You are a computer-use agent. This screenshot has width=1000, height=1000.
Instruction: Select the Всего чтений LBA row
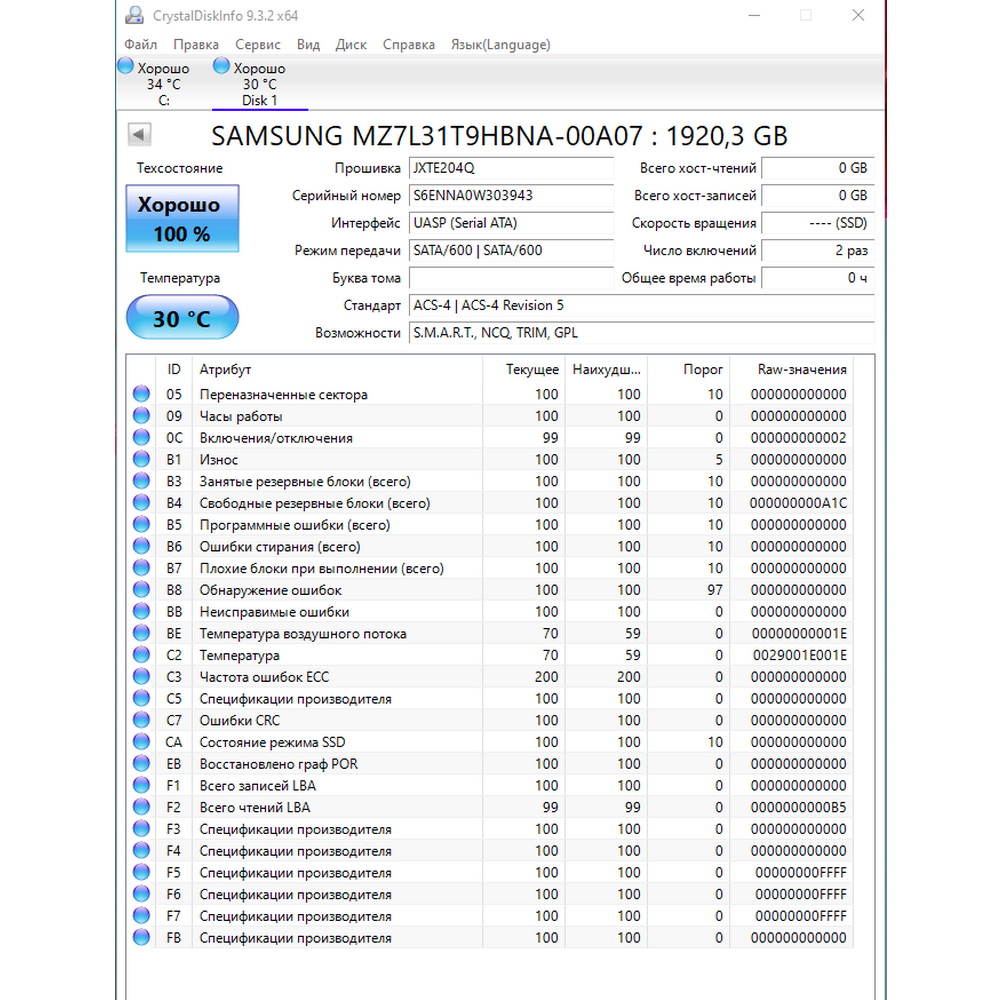tap(489, 807)
